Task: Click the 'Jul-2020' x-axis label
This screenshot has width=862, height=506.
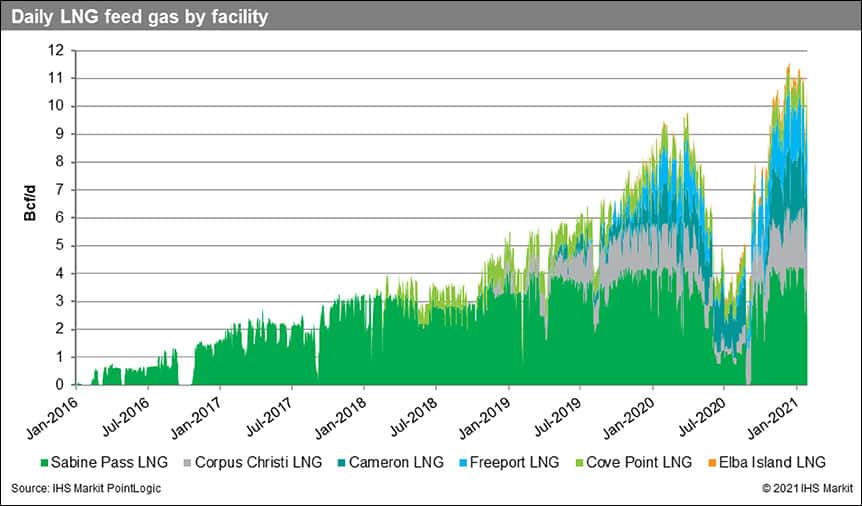Action: coord(703,417)
